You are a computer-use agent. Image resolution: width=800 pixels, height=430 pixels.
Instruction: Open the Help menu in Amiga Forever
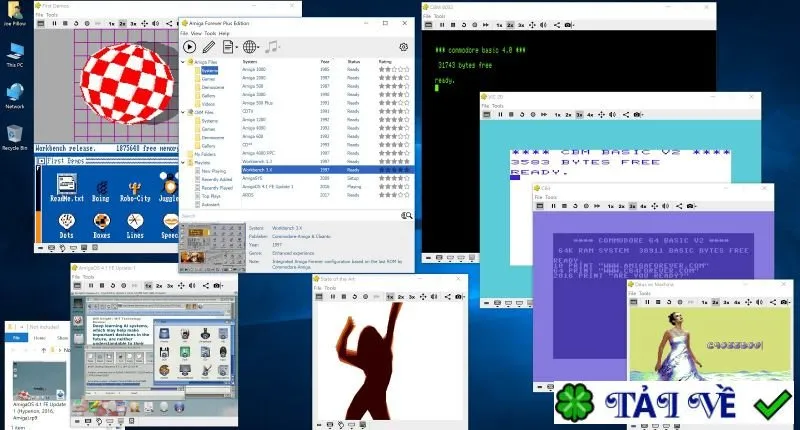click(x=224, y=33)
